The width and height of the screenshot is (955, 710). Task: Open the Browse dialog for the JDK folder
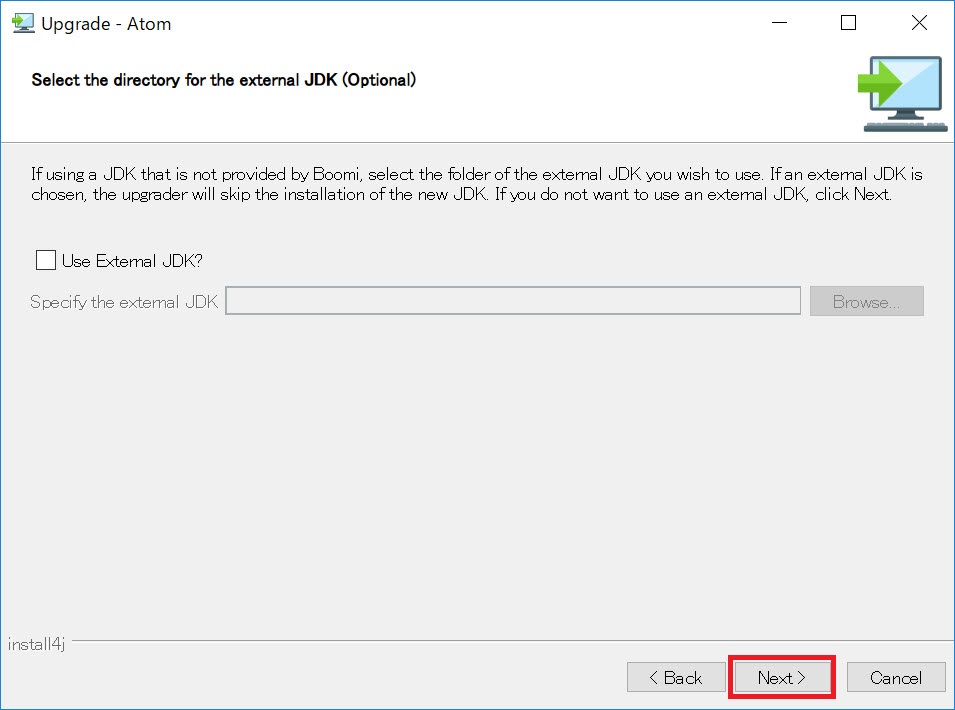(x=866, y=301)
